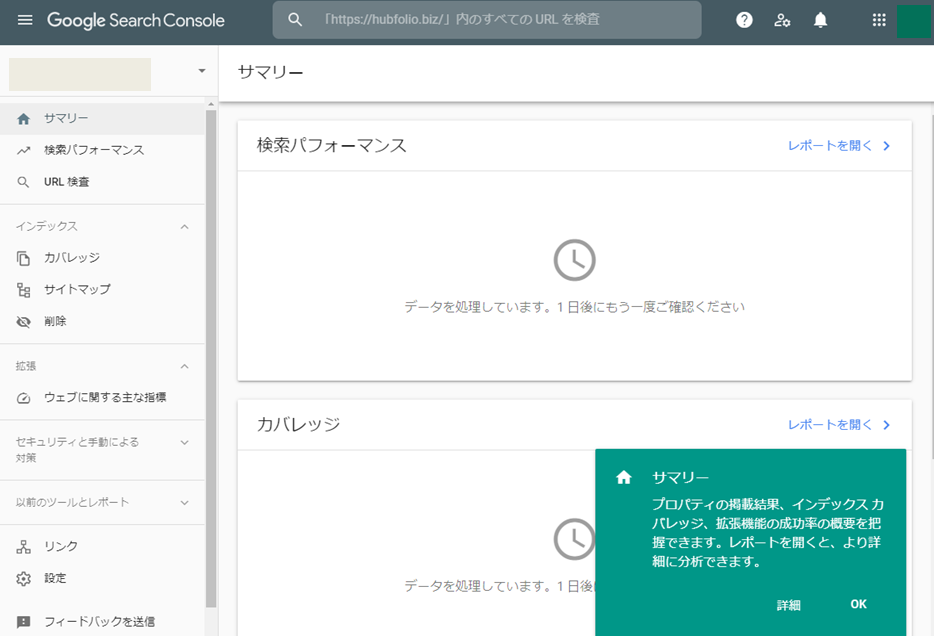
Task: Open the 検索パフォーマンス report via レポートを開く
Action: click(830, 146)
